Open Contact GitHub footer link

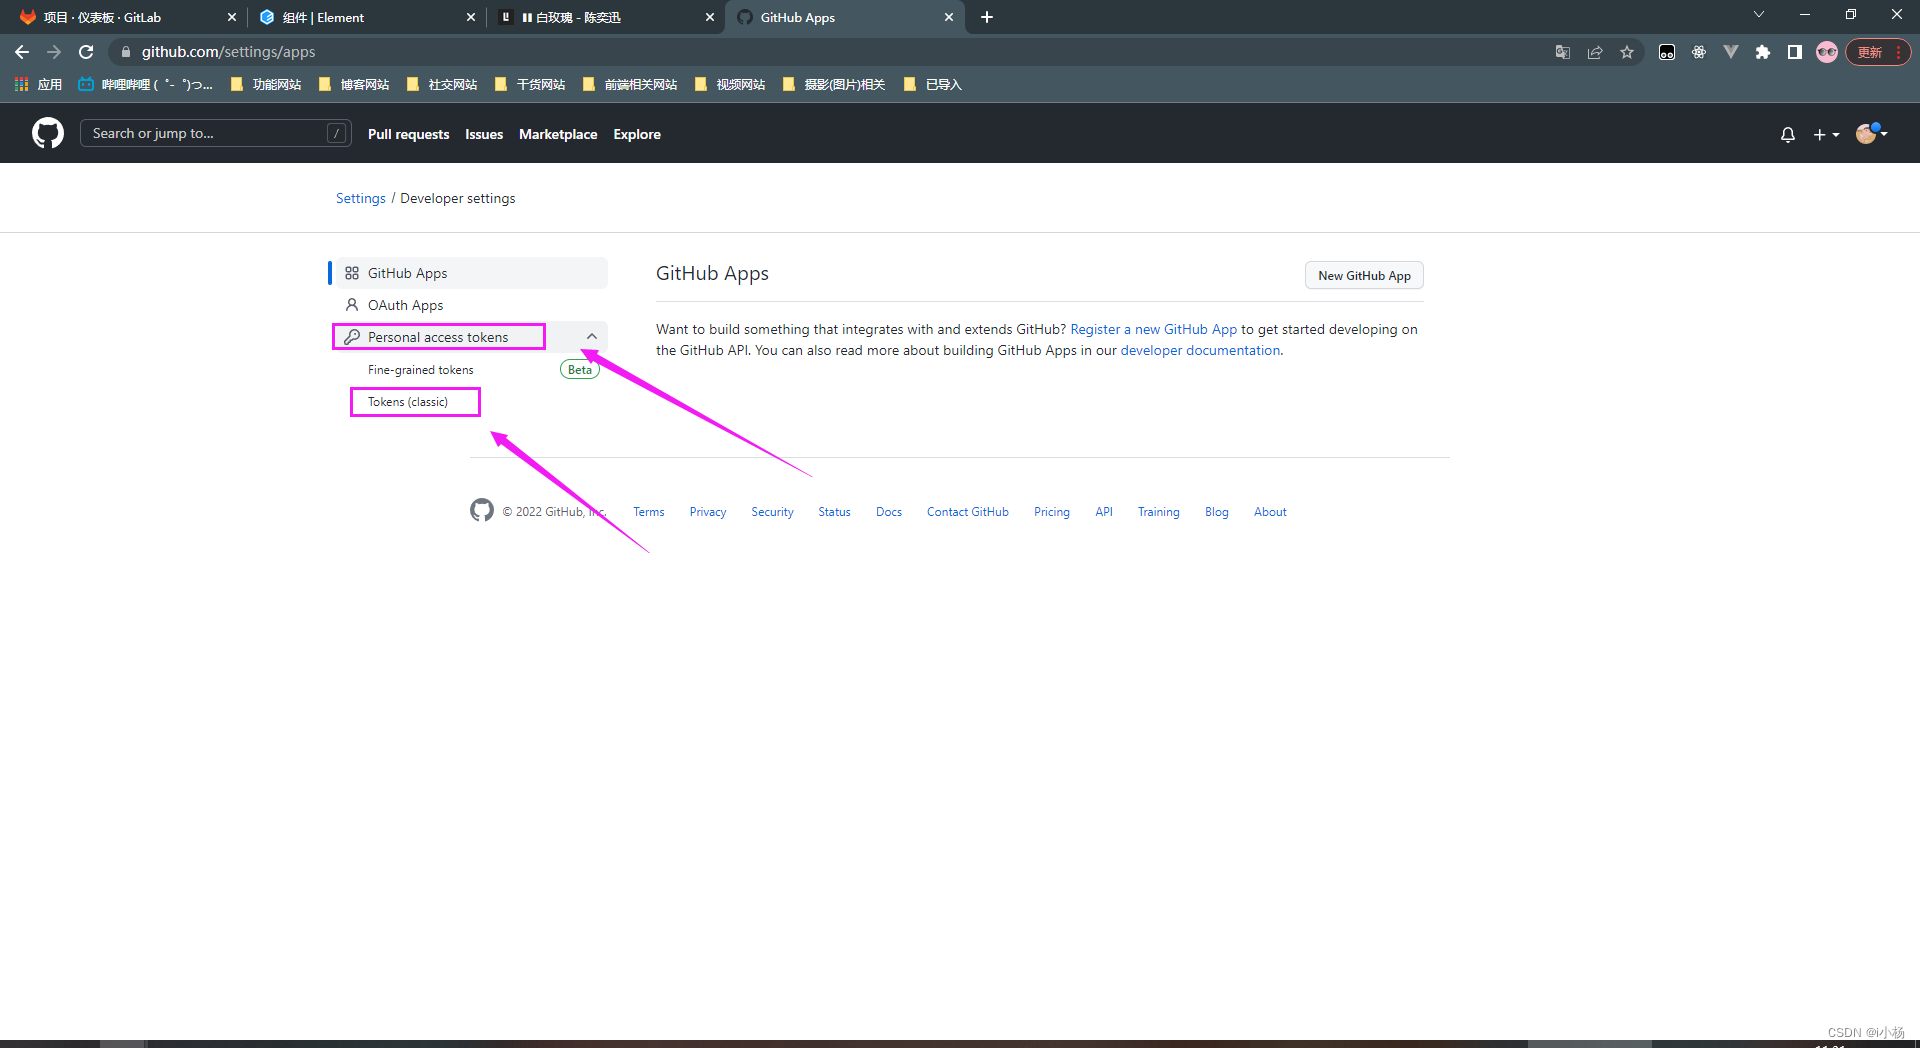coord(967,512)
